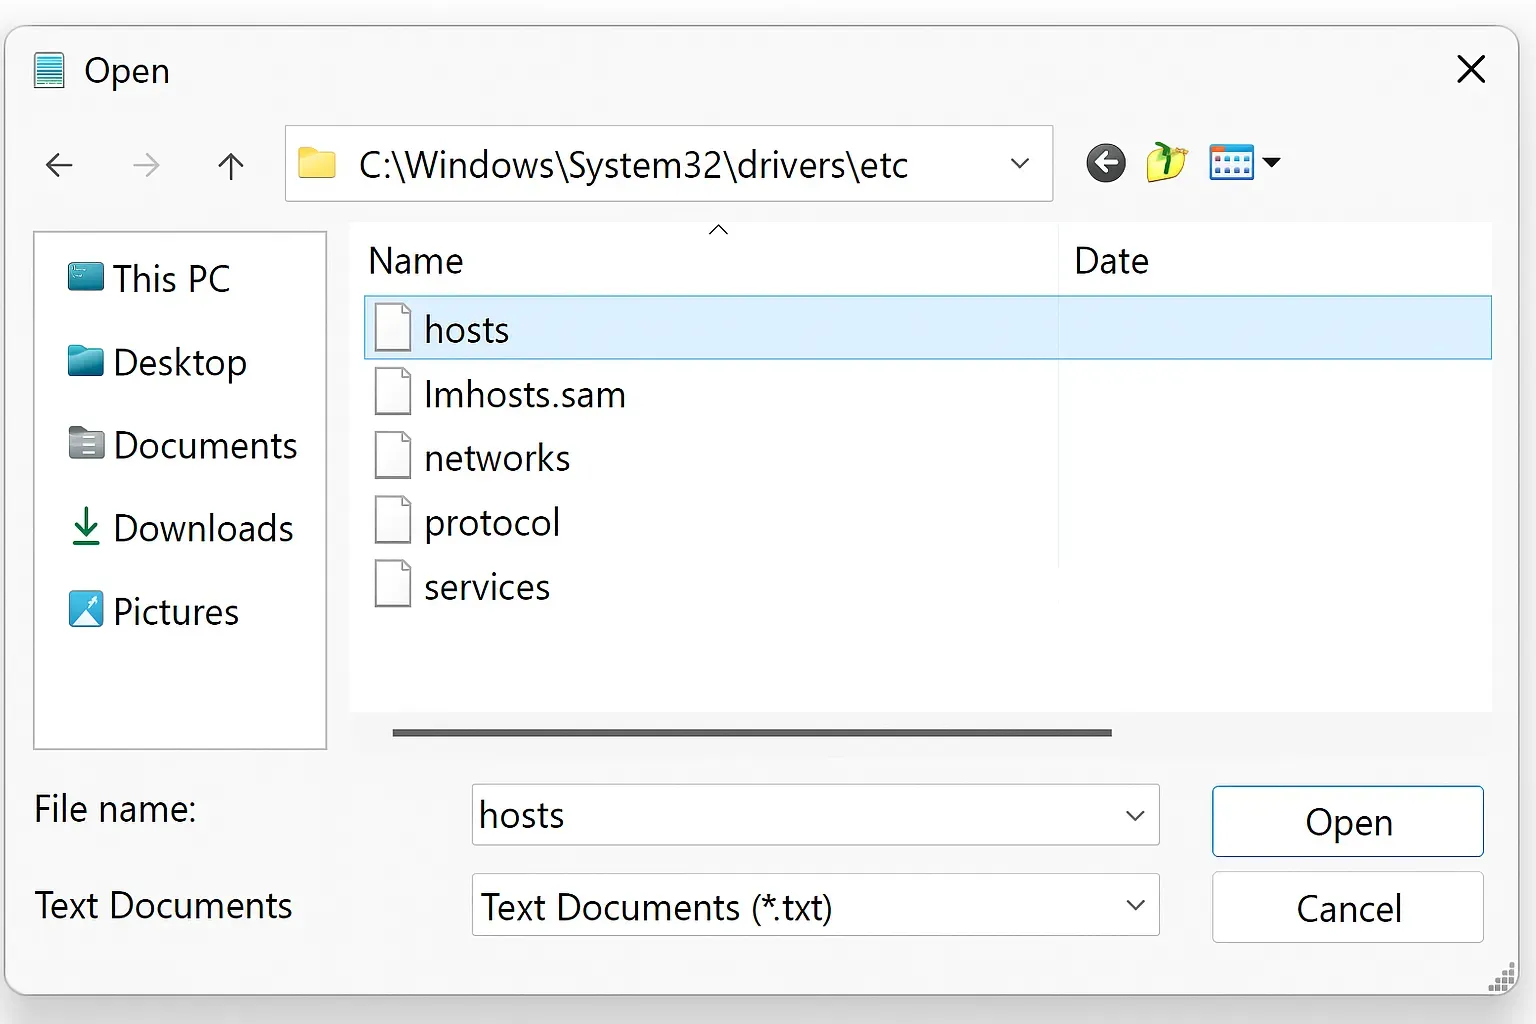This screenshot has width=1536, height=1024.
Task: Click the resize grip in dialog corner
Action: pos(1503,977)
